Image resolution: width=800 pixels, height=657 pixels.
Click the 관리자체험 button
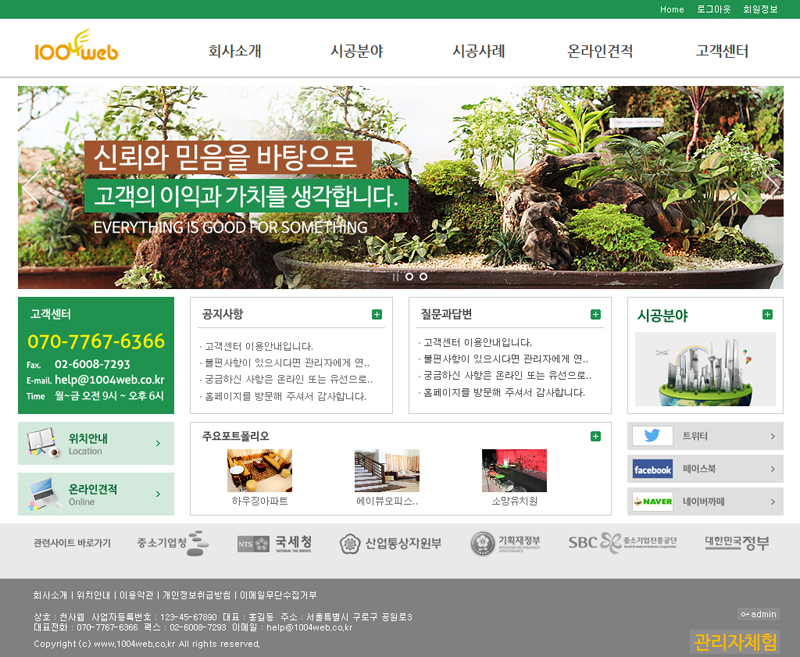click(735, 641)
